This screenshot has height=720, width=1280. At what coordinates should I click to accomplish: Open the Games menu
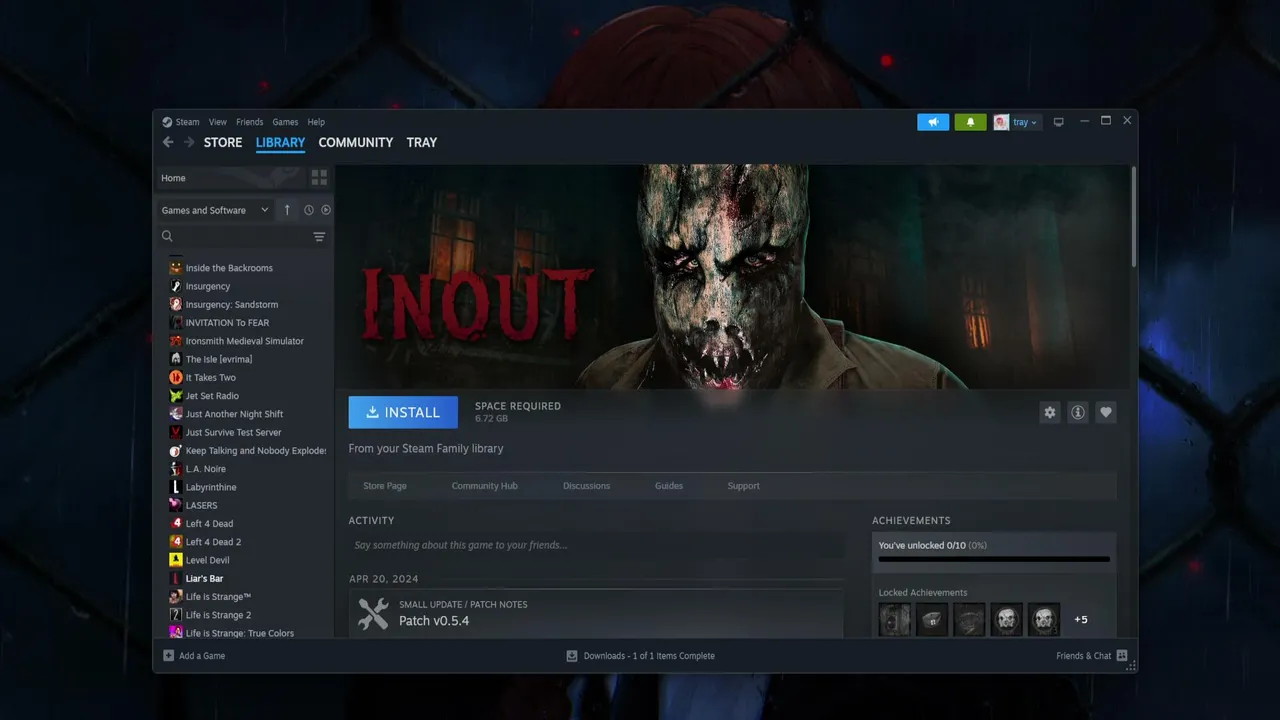285,122
